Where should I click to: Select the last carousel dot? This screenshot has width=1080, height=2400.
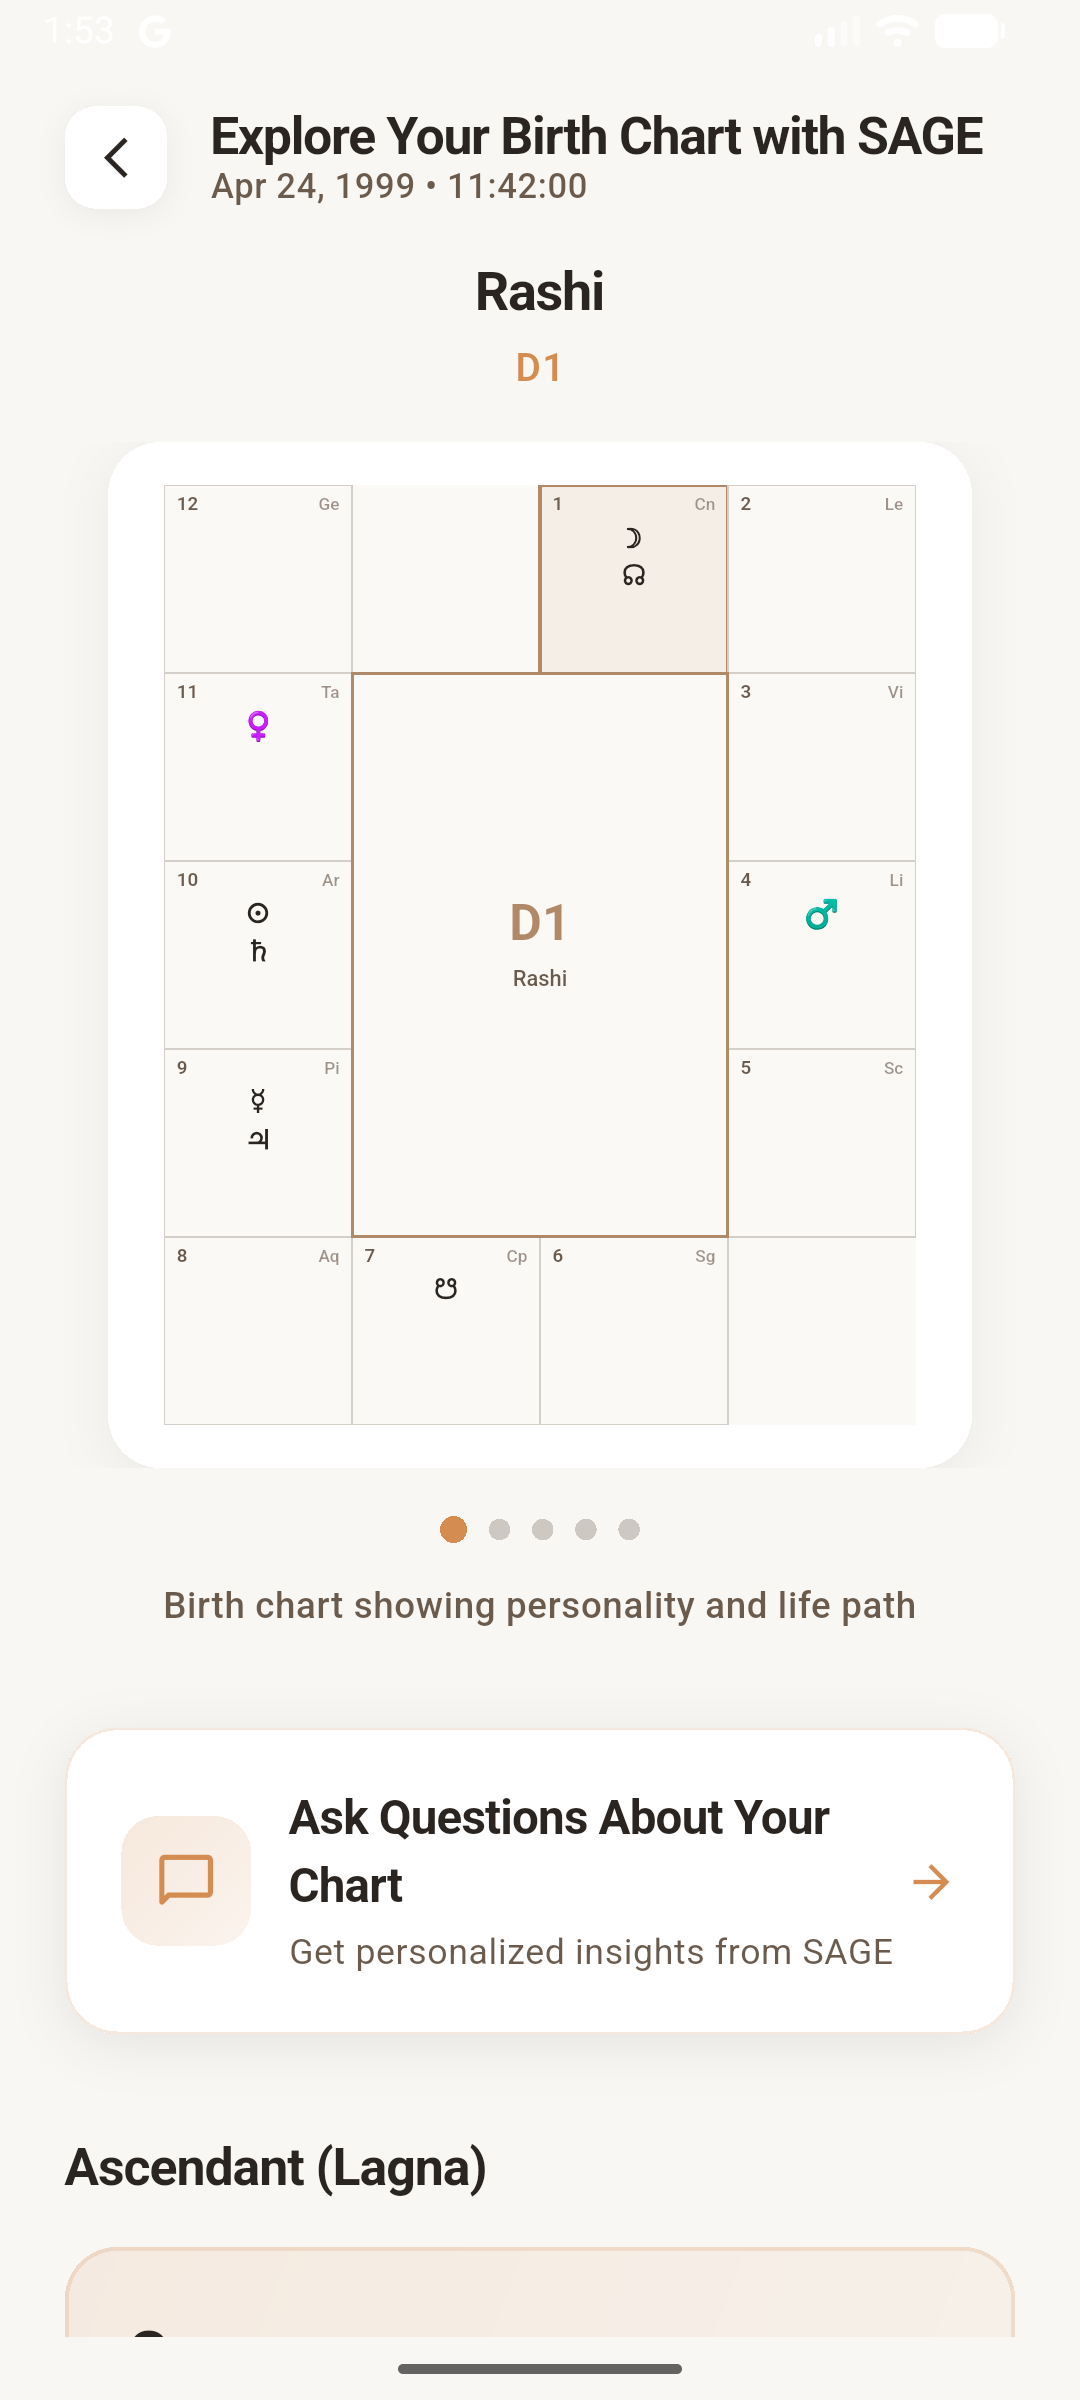click(629, 1529)
